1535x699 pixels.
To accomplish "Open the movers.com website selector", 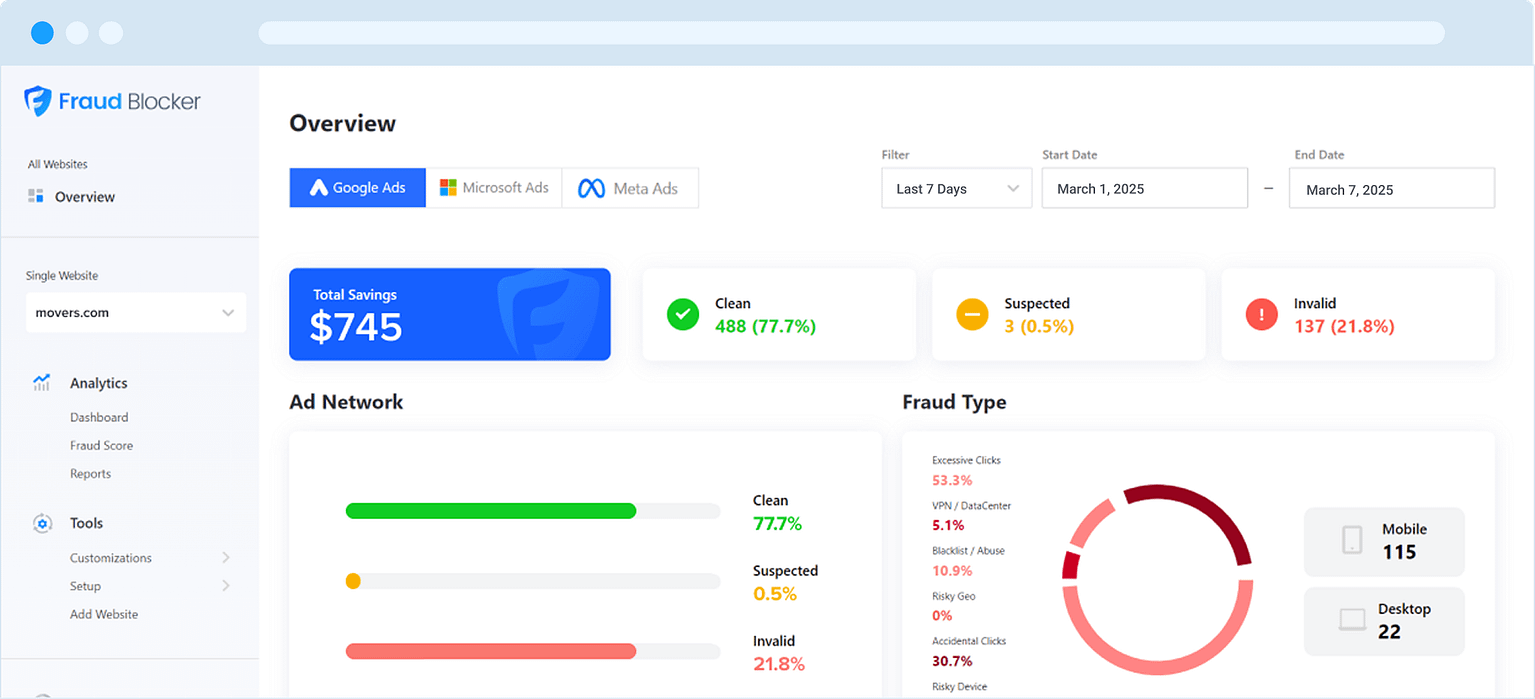I will pyautogui.click(x=135, y=312).
